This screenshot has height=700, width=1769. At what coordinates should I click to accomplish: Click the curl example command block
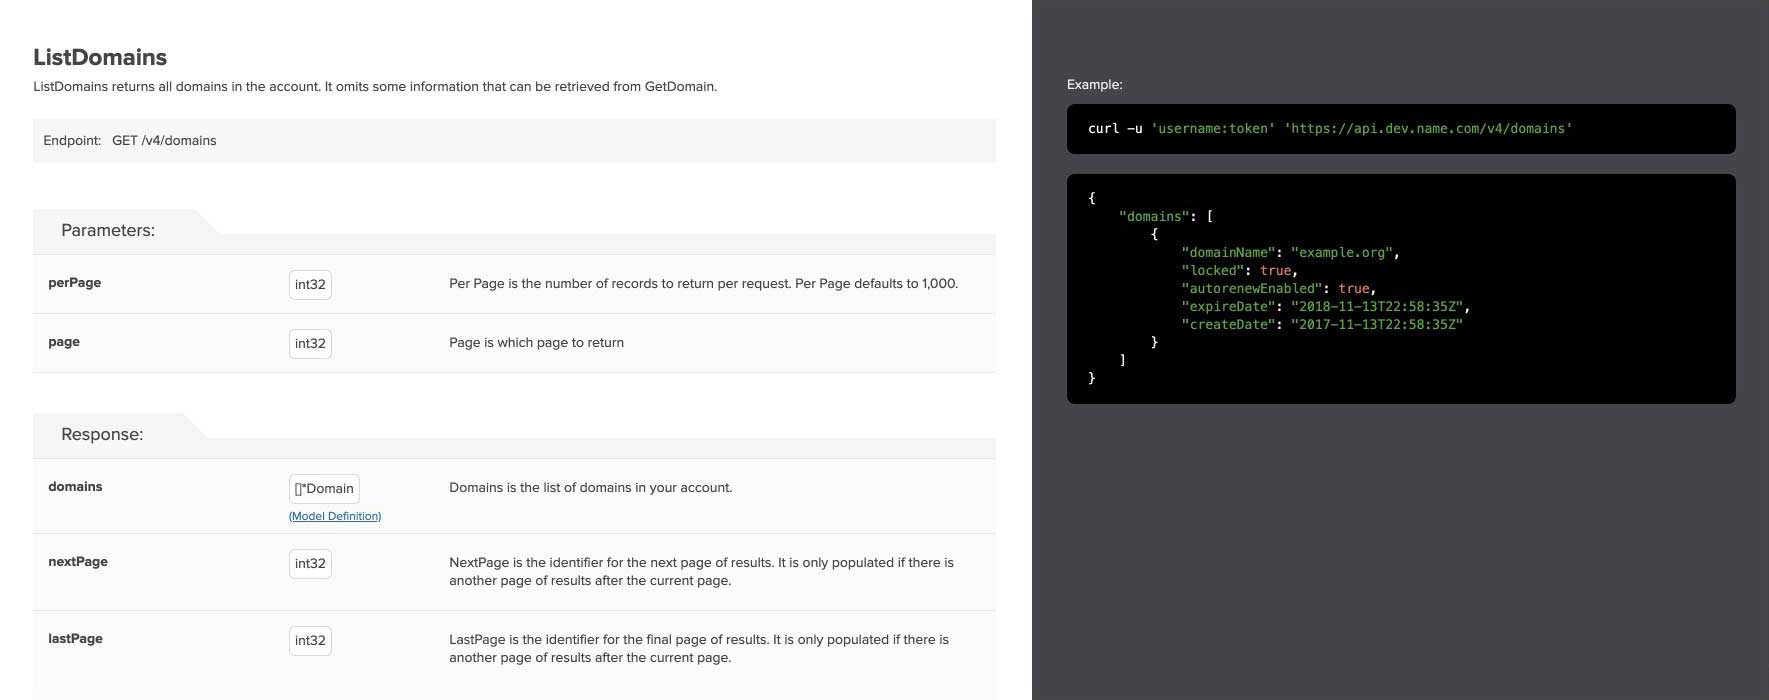tap(1401, 129)
